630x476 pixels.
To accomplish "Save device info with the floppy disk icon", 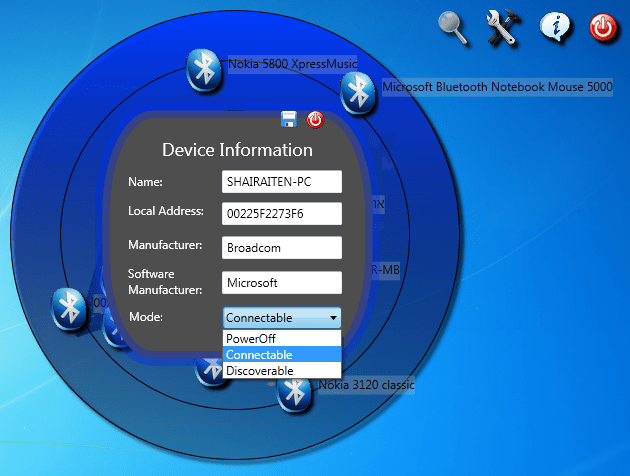I will pos(288,119).
